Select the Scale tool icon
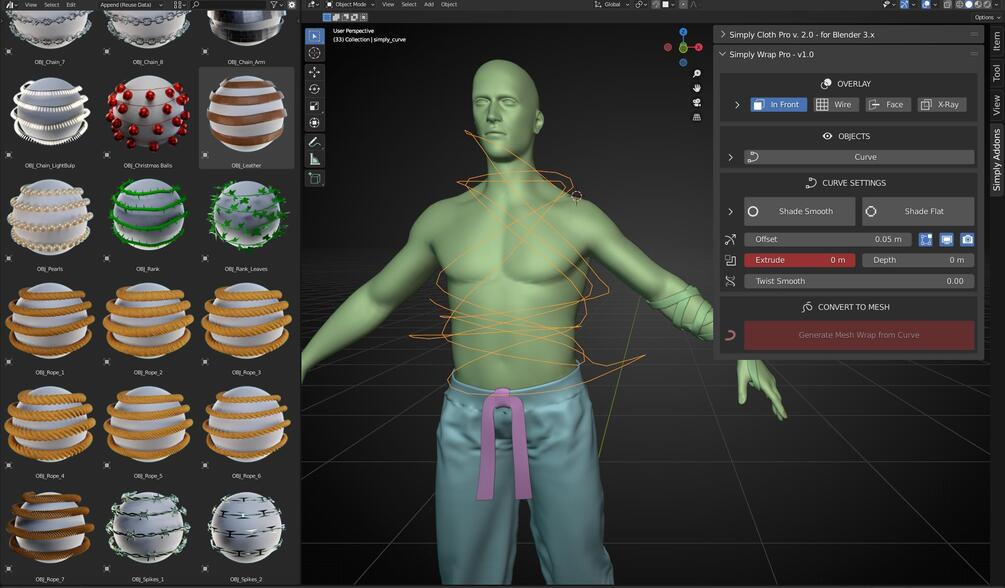Viewport: 1005px width, 588px height. [x=314, y=106]
